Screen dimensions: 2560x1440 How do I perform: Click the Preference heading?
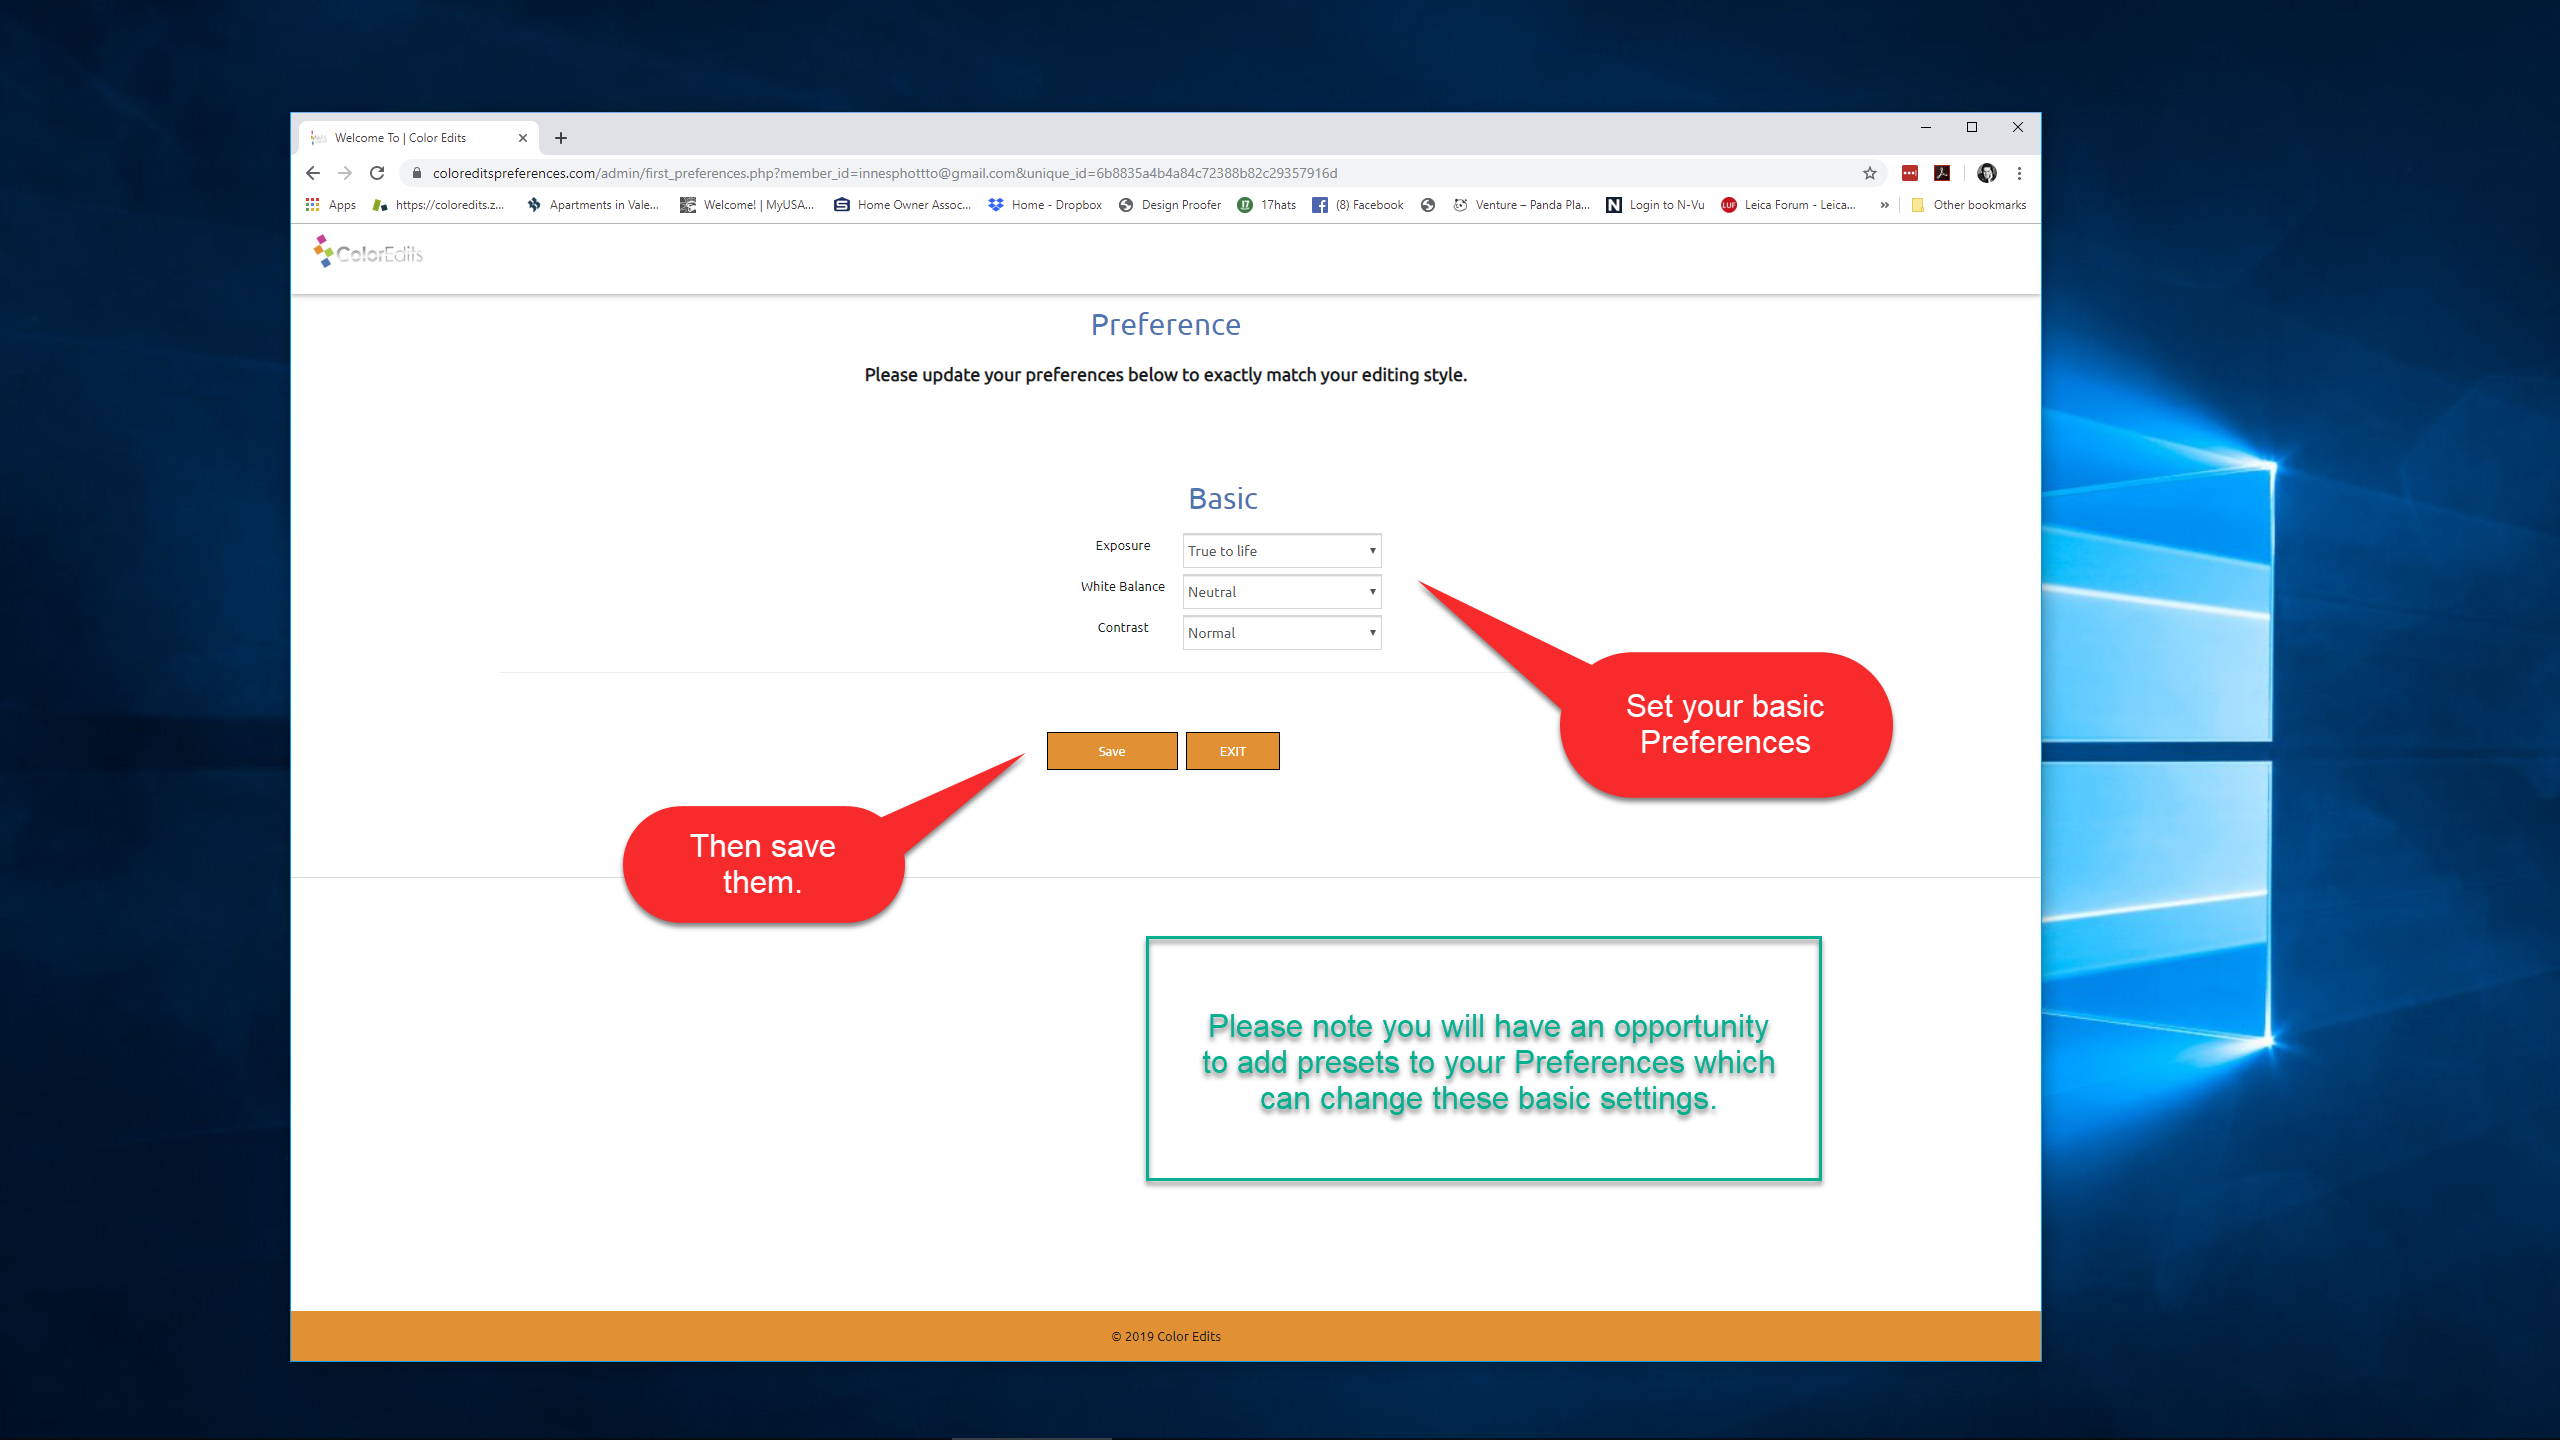pos(1165,325)
